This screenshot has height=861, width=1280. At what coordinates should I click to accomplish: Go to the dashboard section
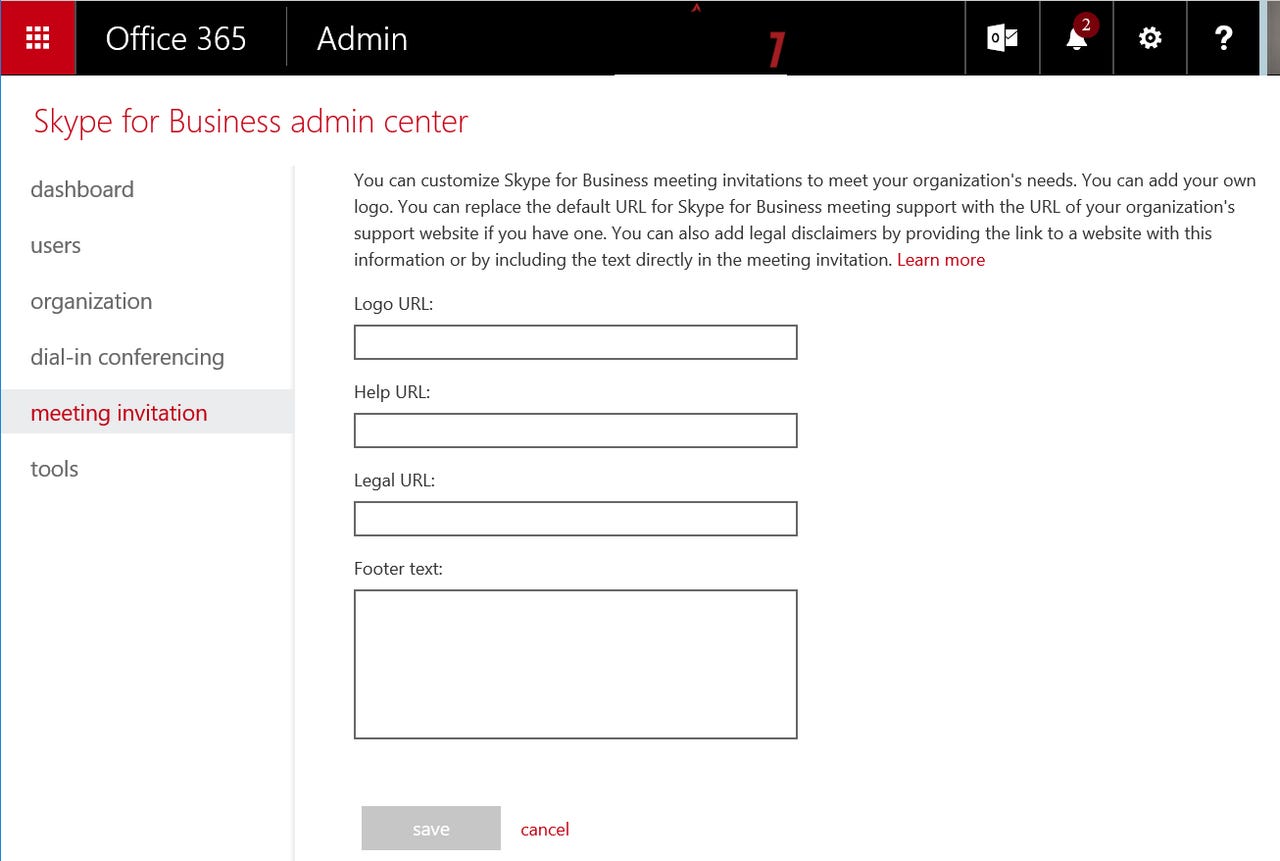click(x=82, y=189)
